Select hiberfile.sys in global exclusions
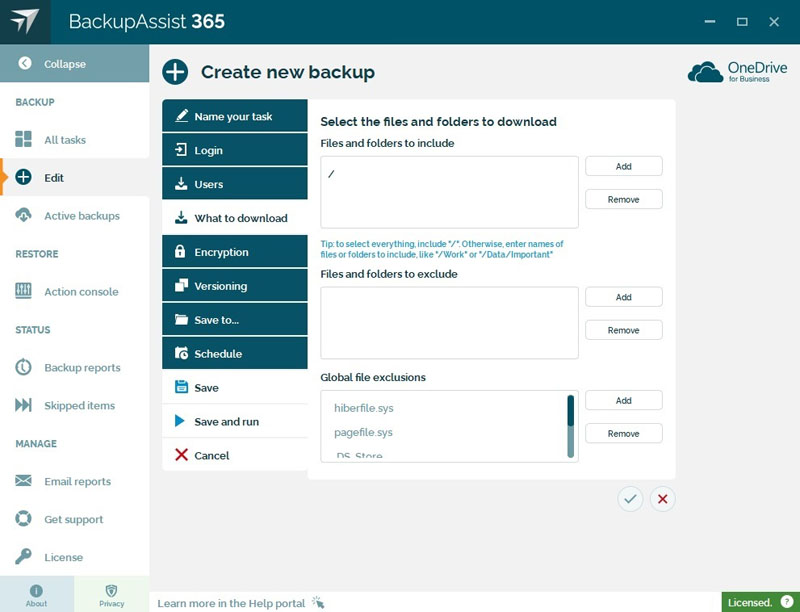Screen dimensions: 800x612 pyautogui.click(x=364, y=408)
